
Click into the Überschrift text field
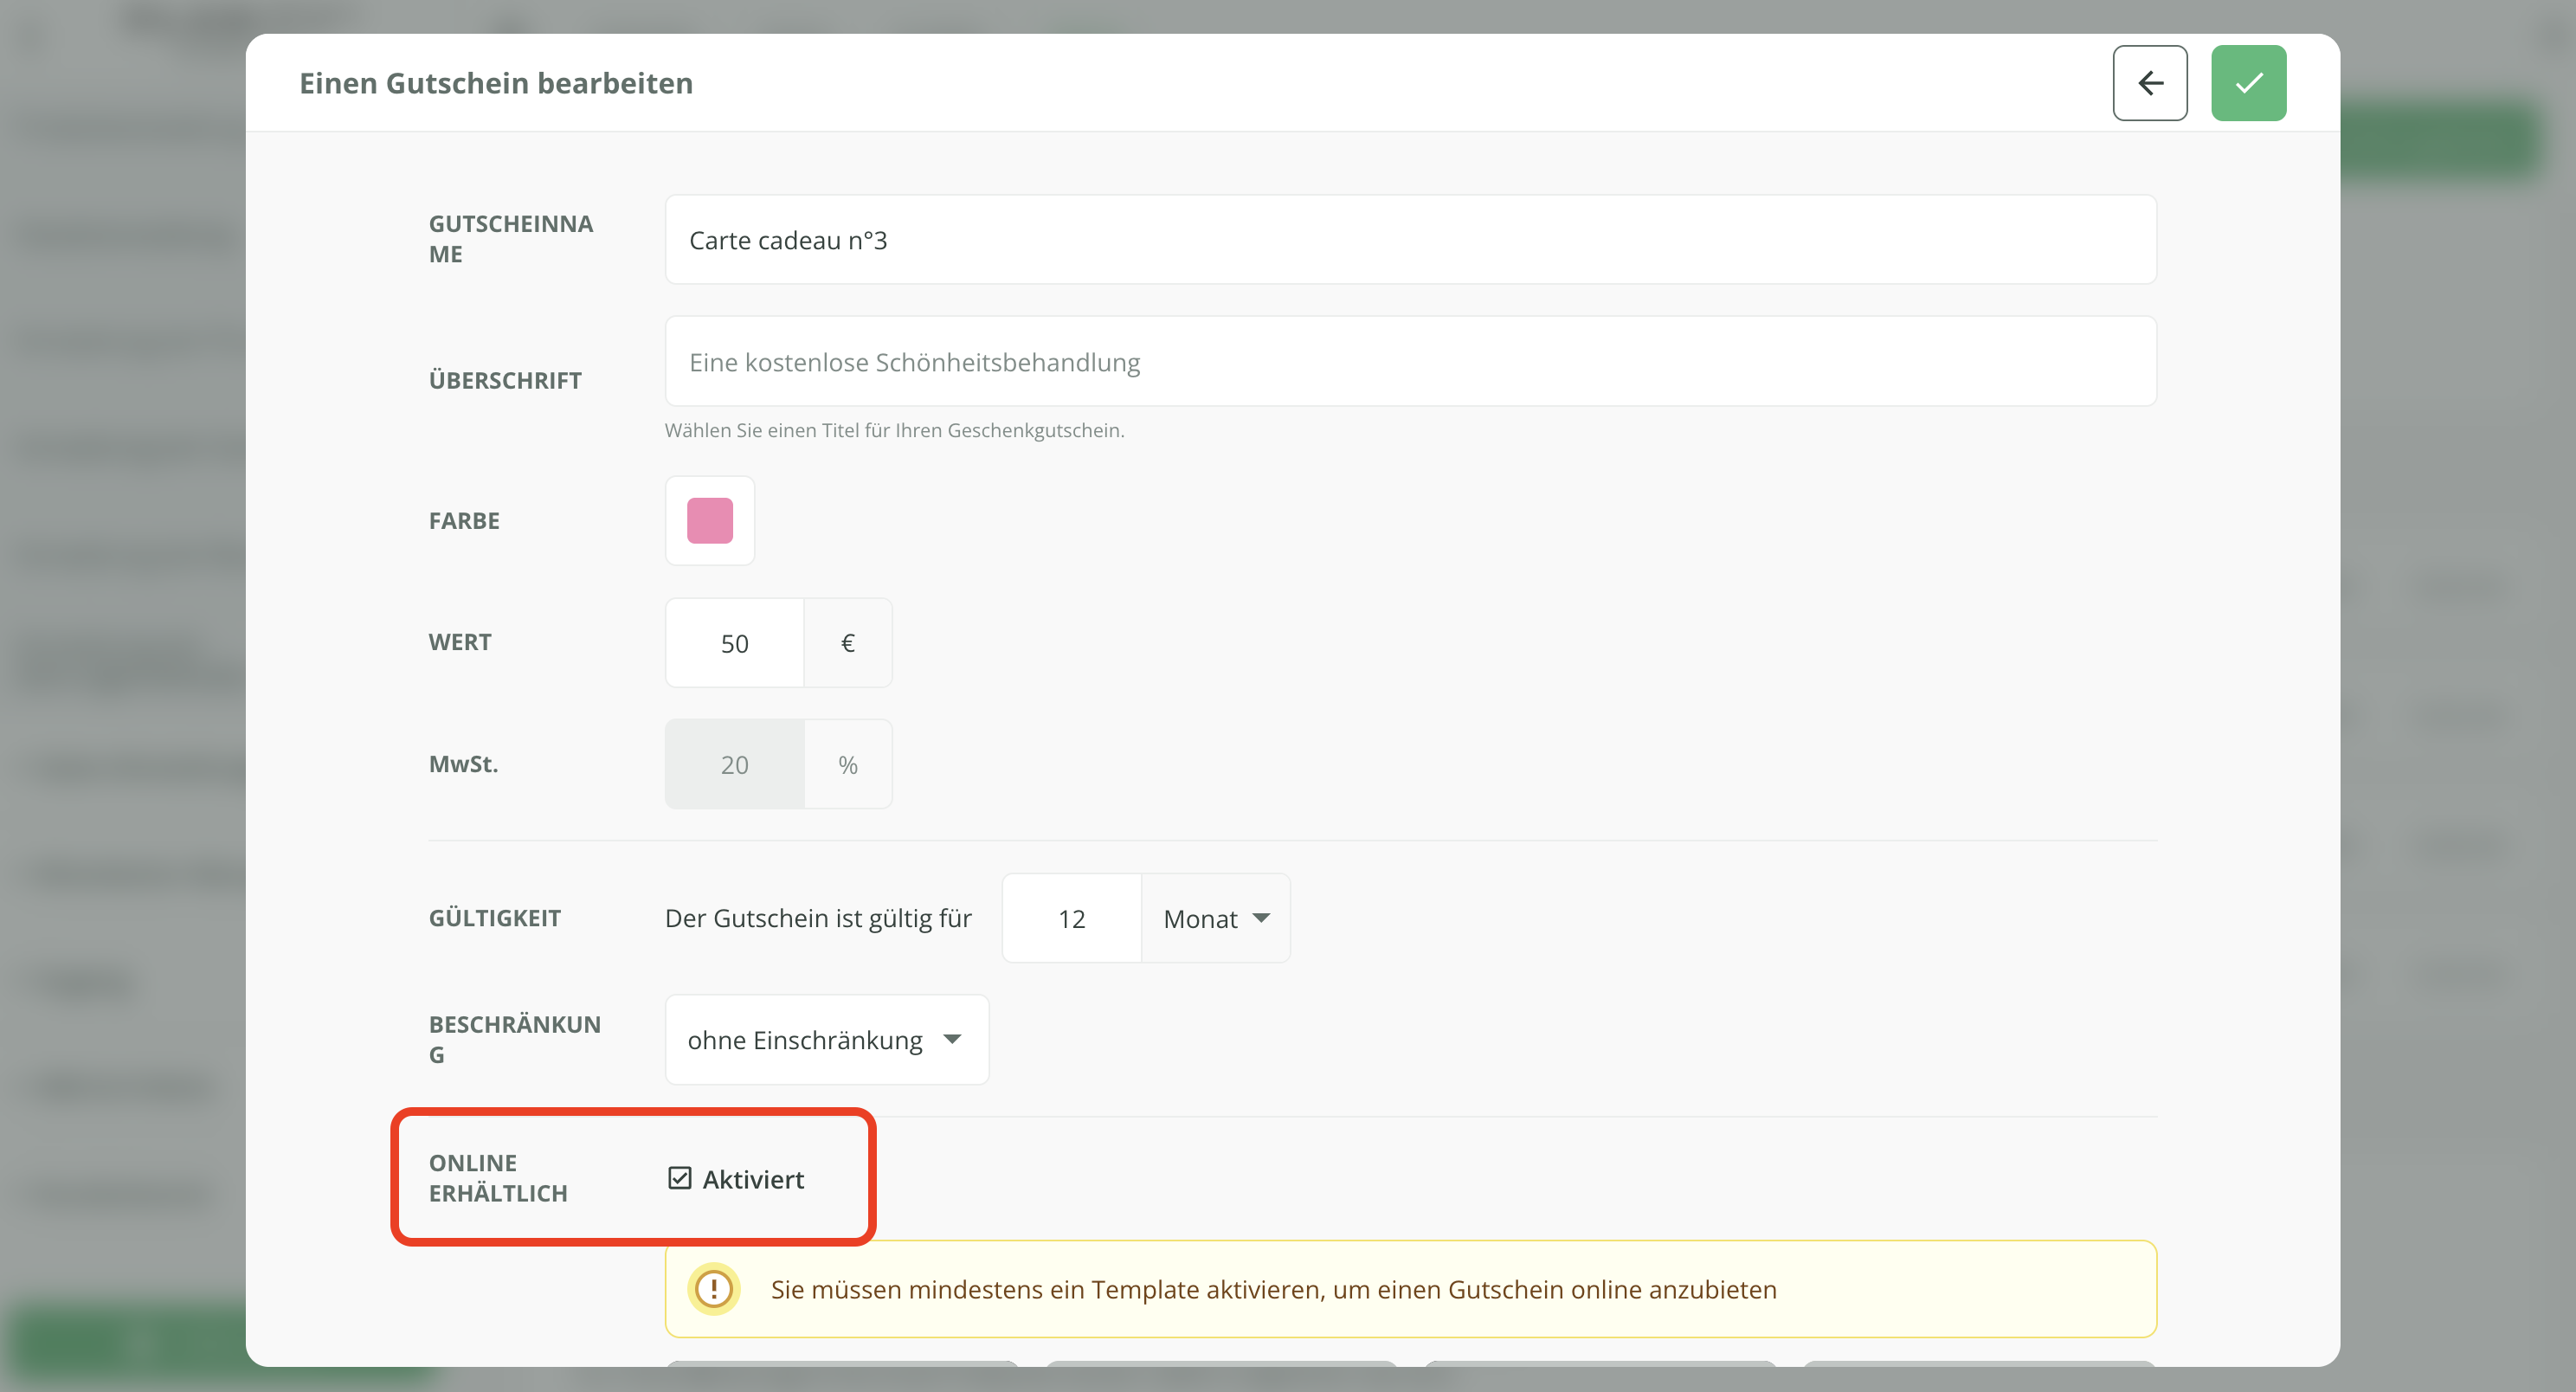click(x=1410, y=362)
